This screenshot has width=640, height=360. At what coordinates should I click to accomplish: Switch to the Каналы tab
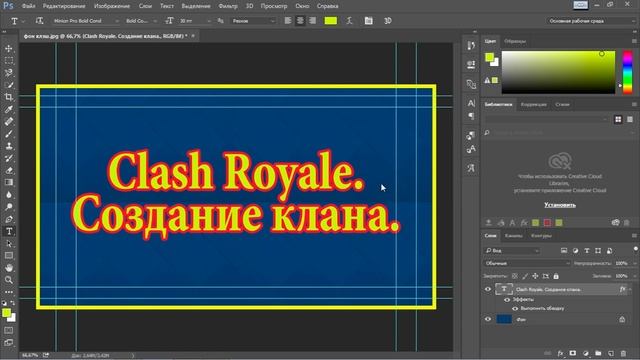pos(513,236)
